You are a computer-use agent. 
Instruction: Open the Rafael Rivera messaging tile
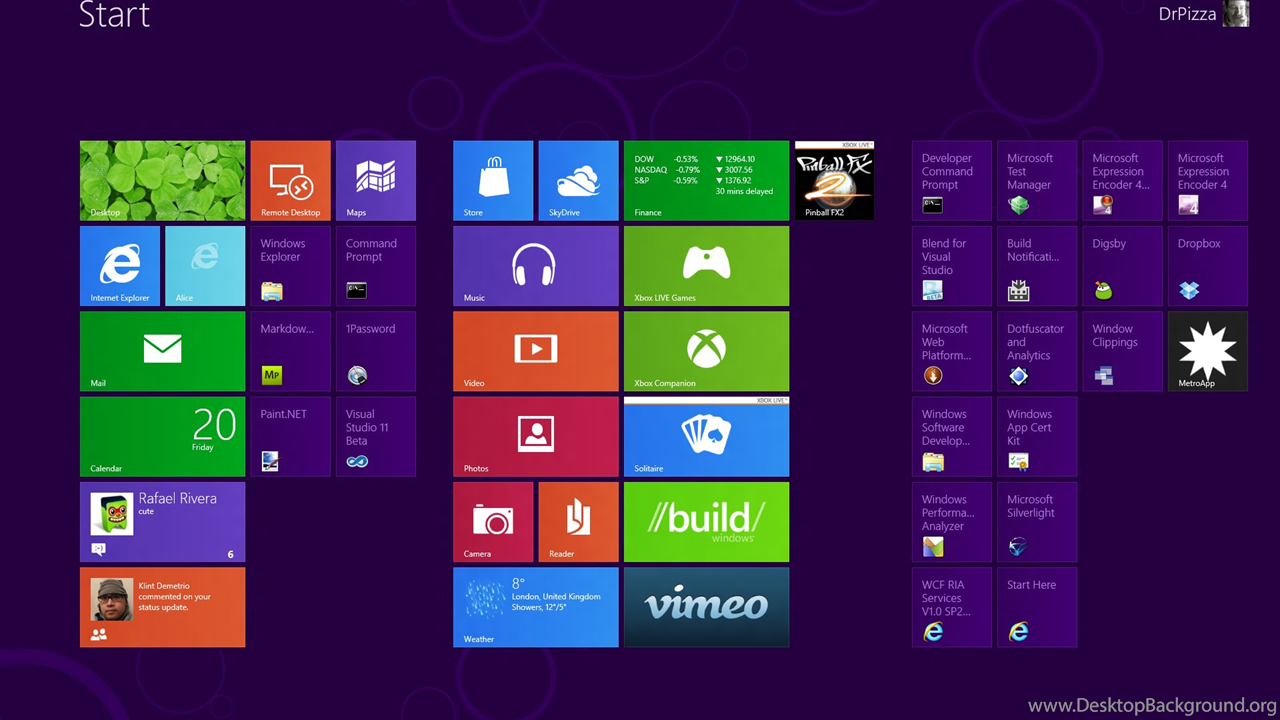162,522
